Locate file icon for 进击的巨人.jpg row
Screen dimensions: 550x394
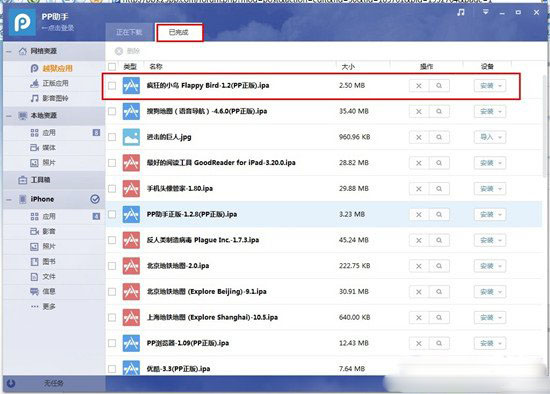pos(439,137)
